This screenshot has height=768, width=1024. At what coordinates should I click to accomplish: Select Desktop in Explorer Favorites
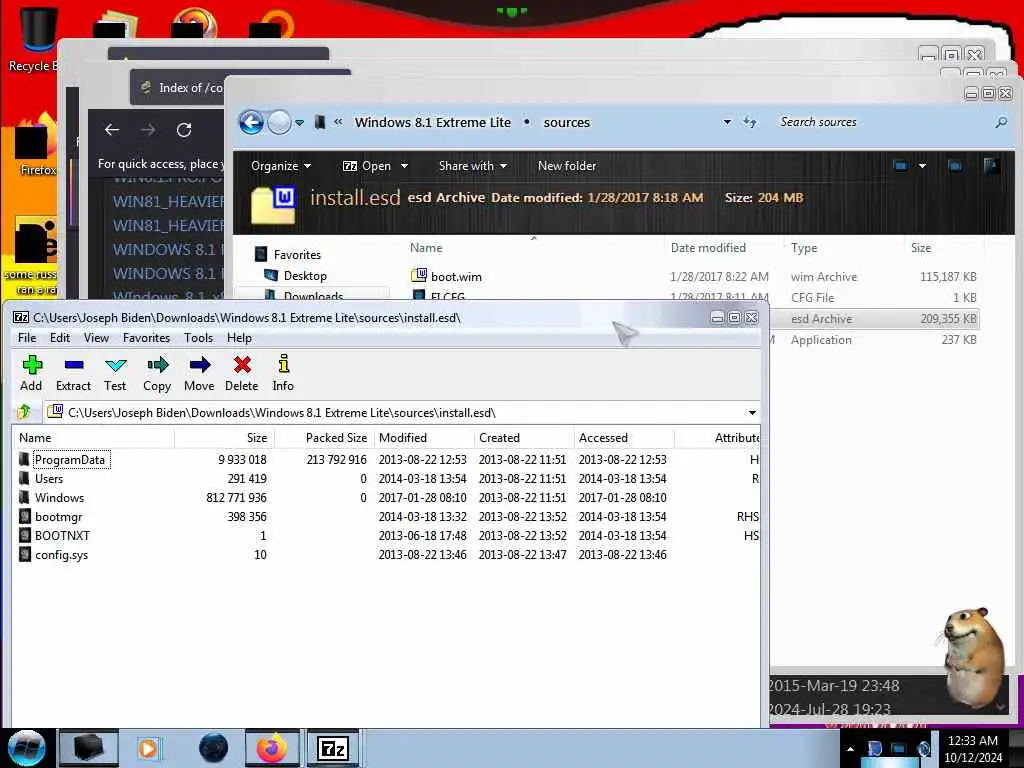point(305,276)
